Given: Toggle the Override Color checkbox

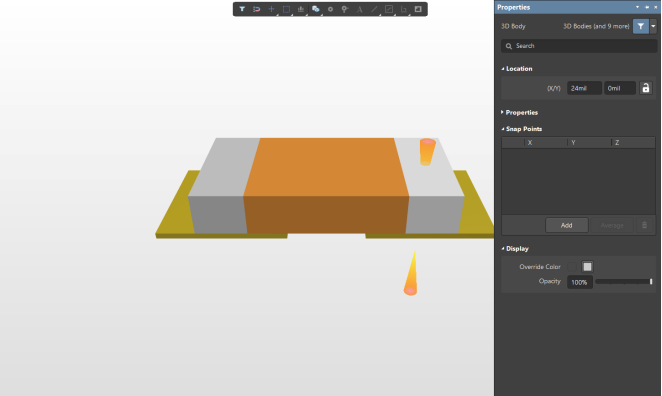Looking at the screenshot, I should point(572,266).
